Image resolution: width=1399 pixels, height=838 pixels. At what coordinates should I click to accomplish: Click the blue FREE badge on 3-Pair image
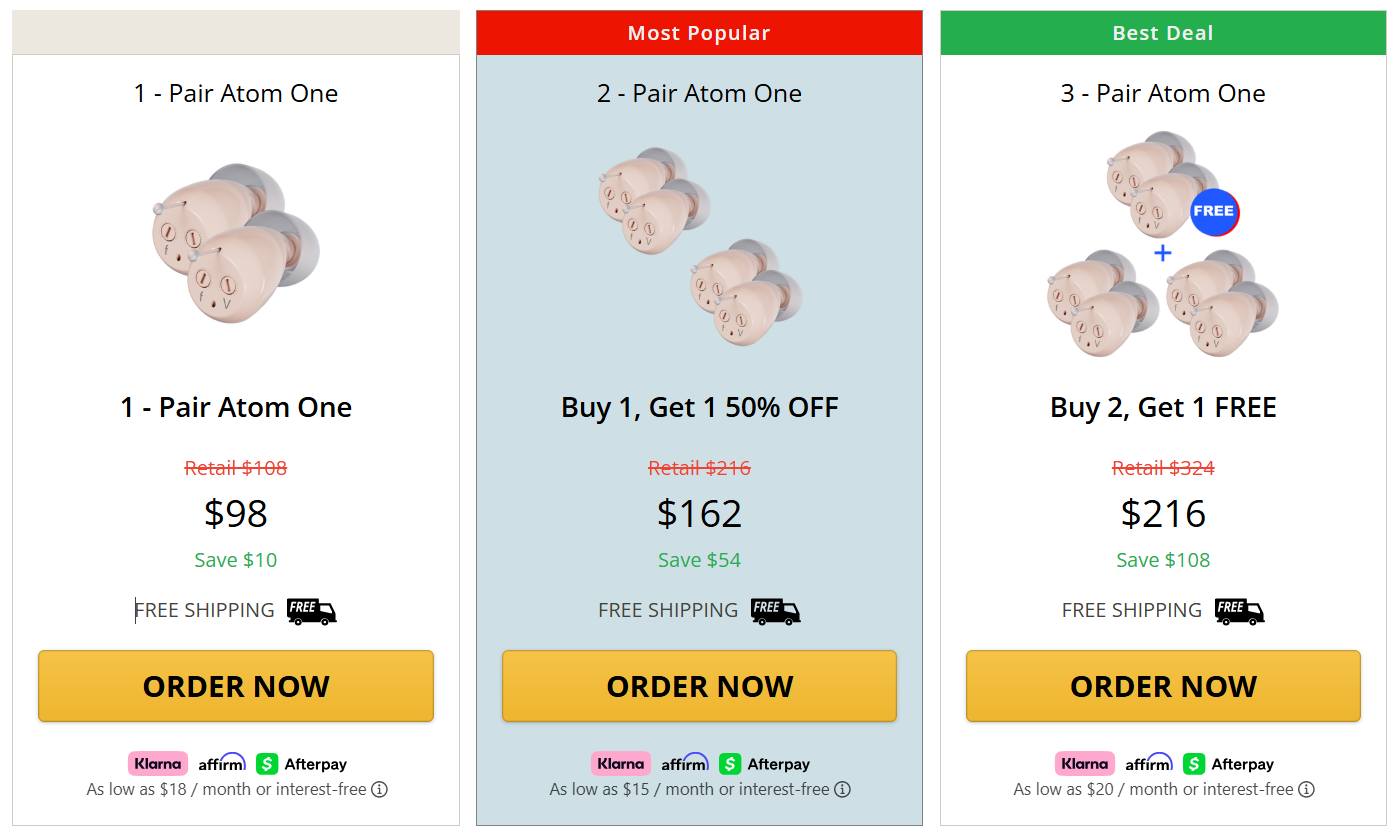pos(1214,212)
